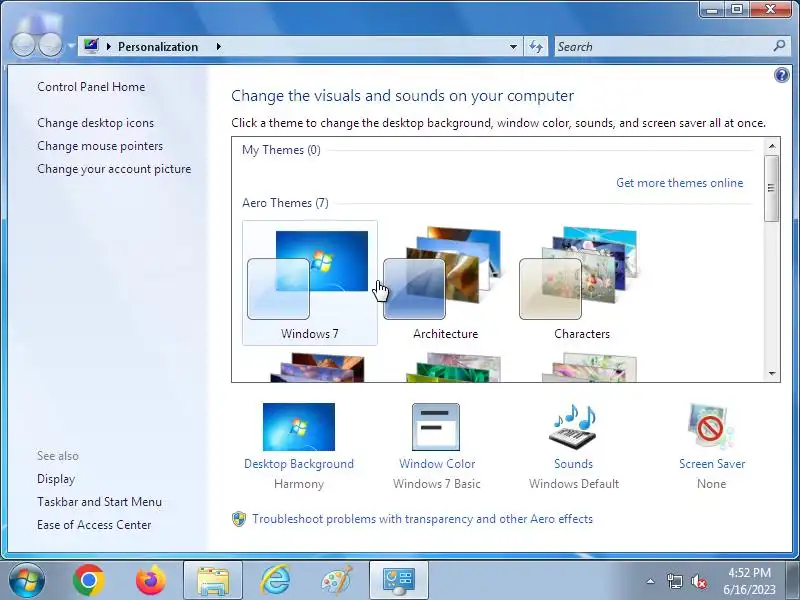Click the shield icon beside Troubleshoot link
Viewport: 800px width, 600px height.
(239, 519)
